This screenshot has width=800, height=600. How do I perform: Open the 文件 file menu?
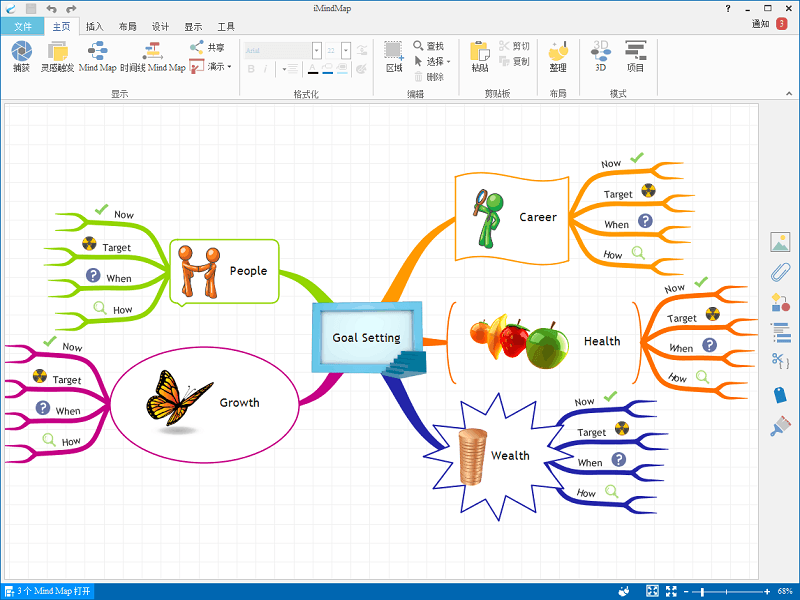coord(22,27)
